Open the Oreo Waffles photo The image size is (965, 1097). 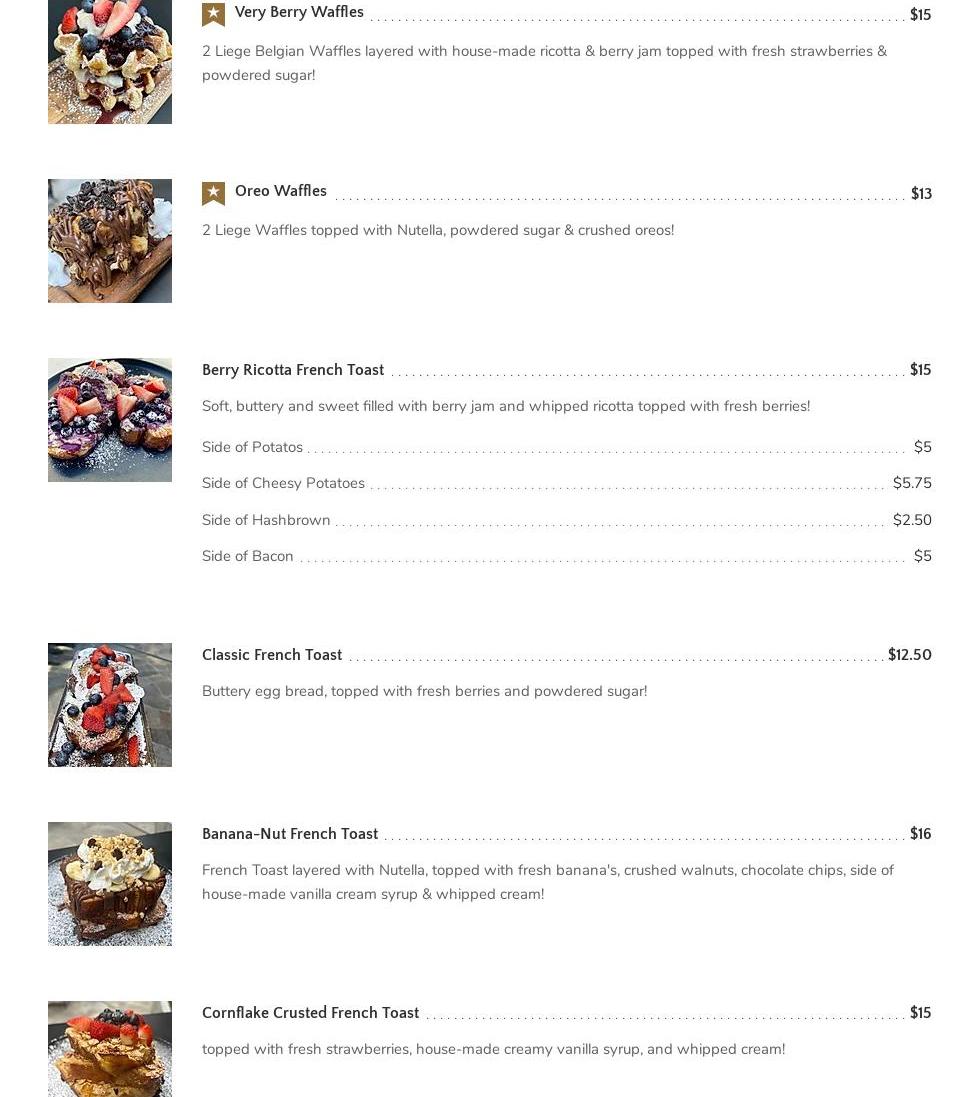click(110, 241)
